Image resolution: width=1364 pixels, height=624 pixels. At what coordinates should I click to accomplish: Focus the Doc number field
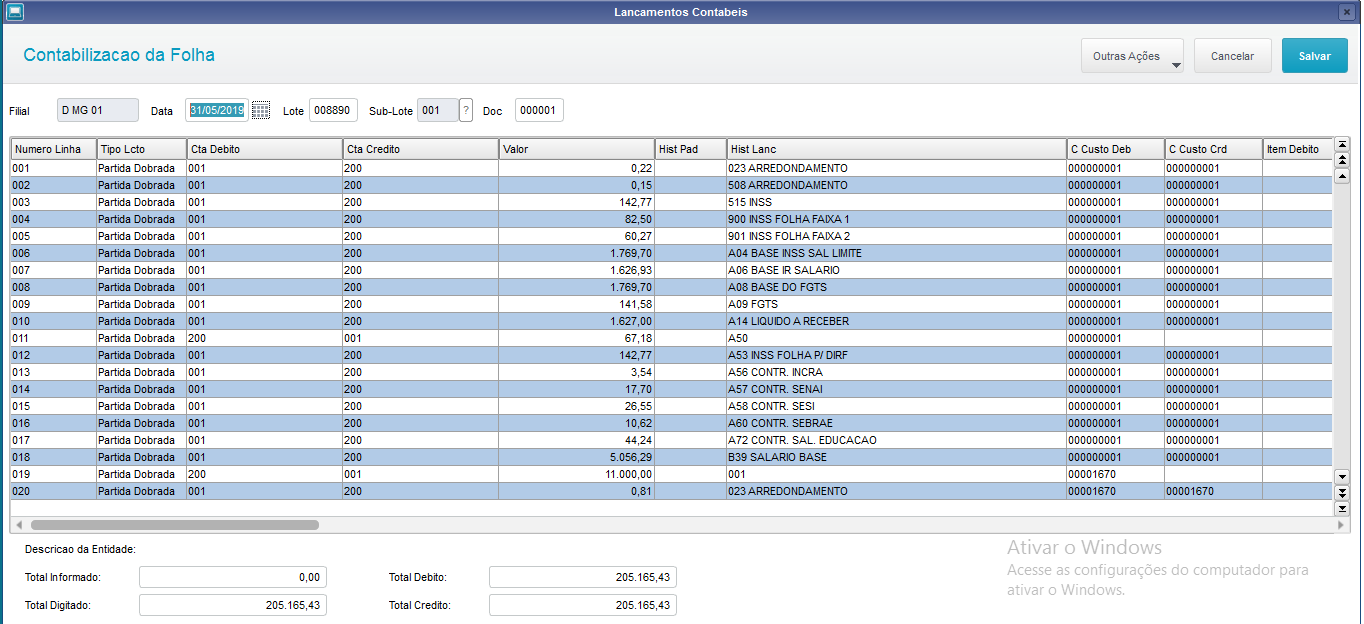(x=539, y=110)
